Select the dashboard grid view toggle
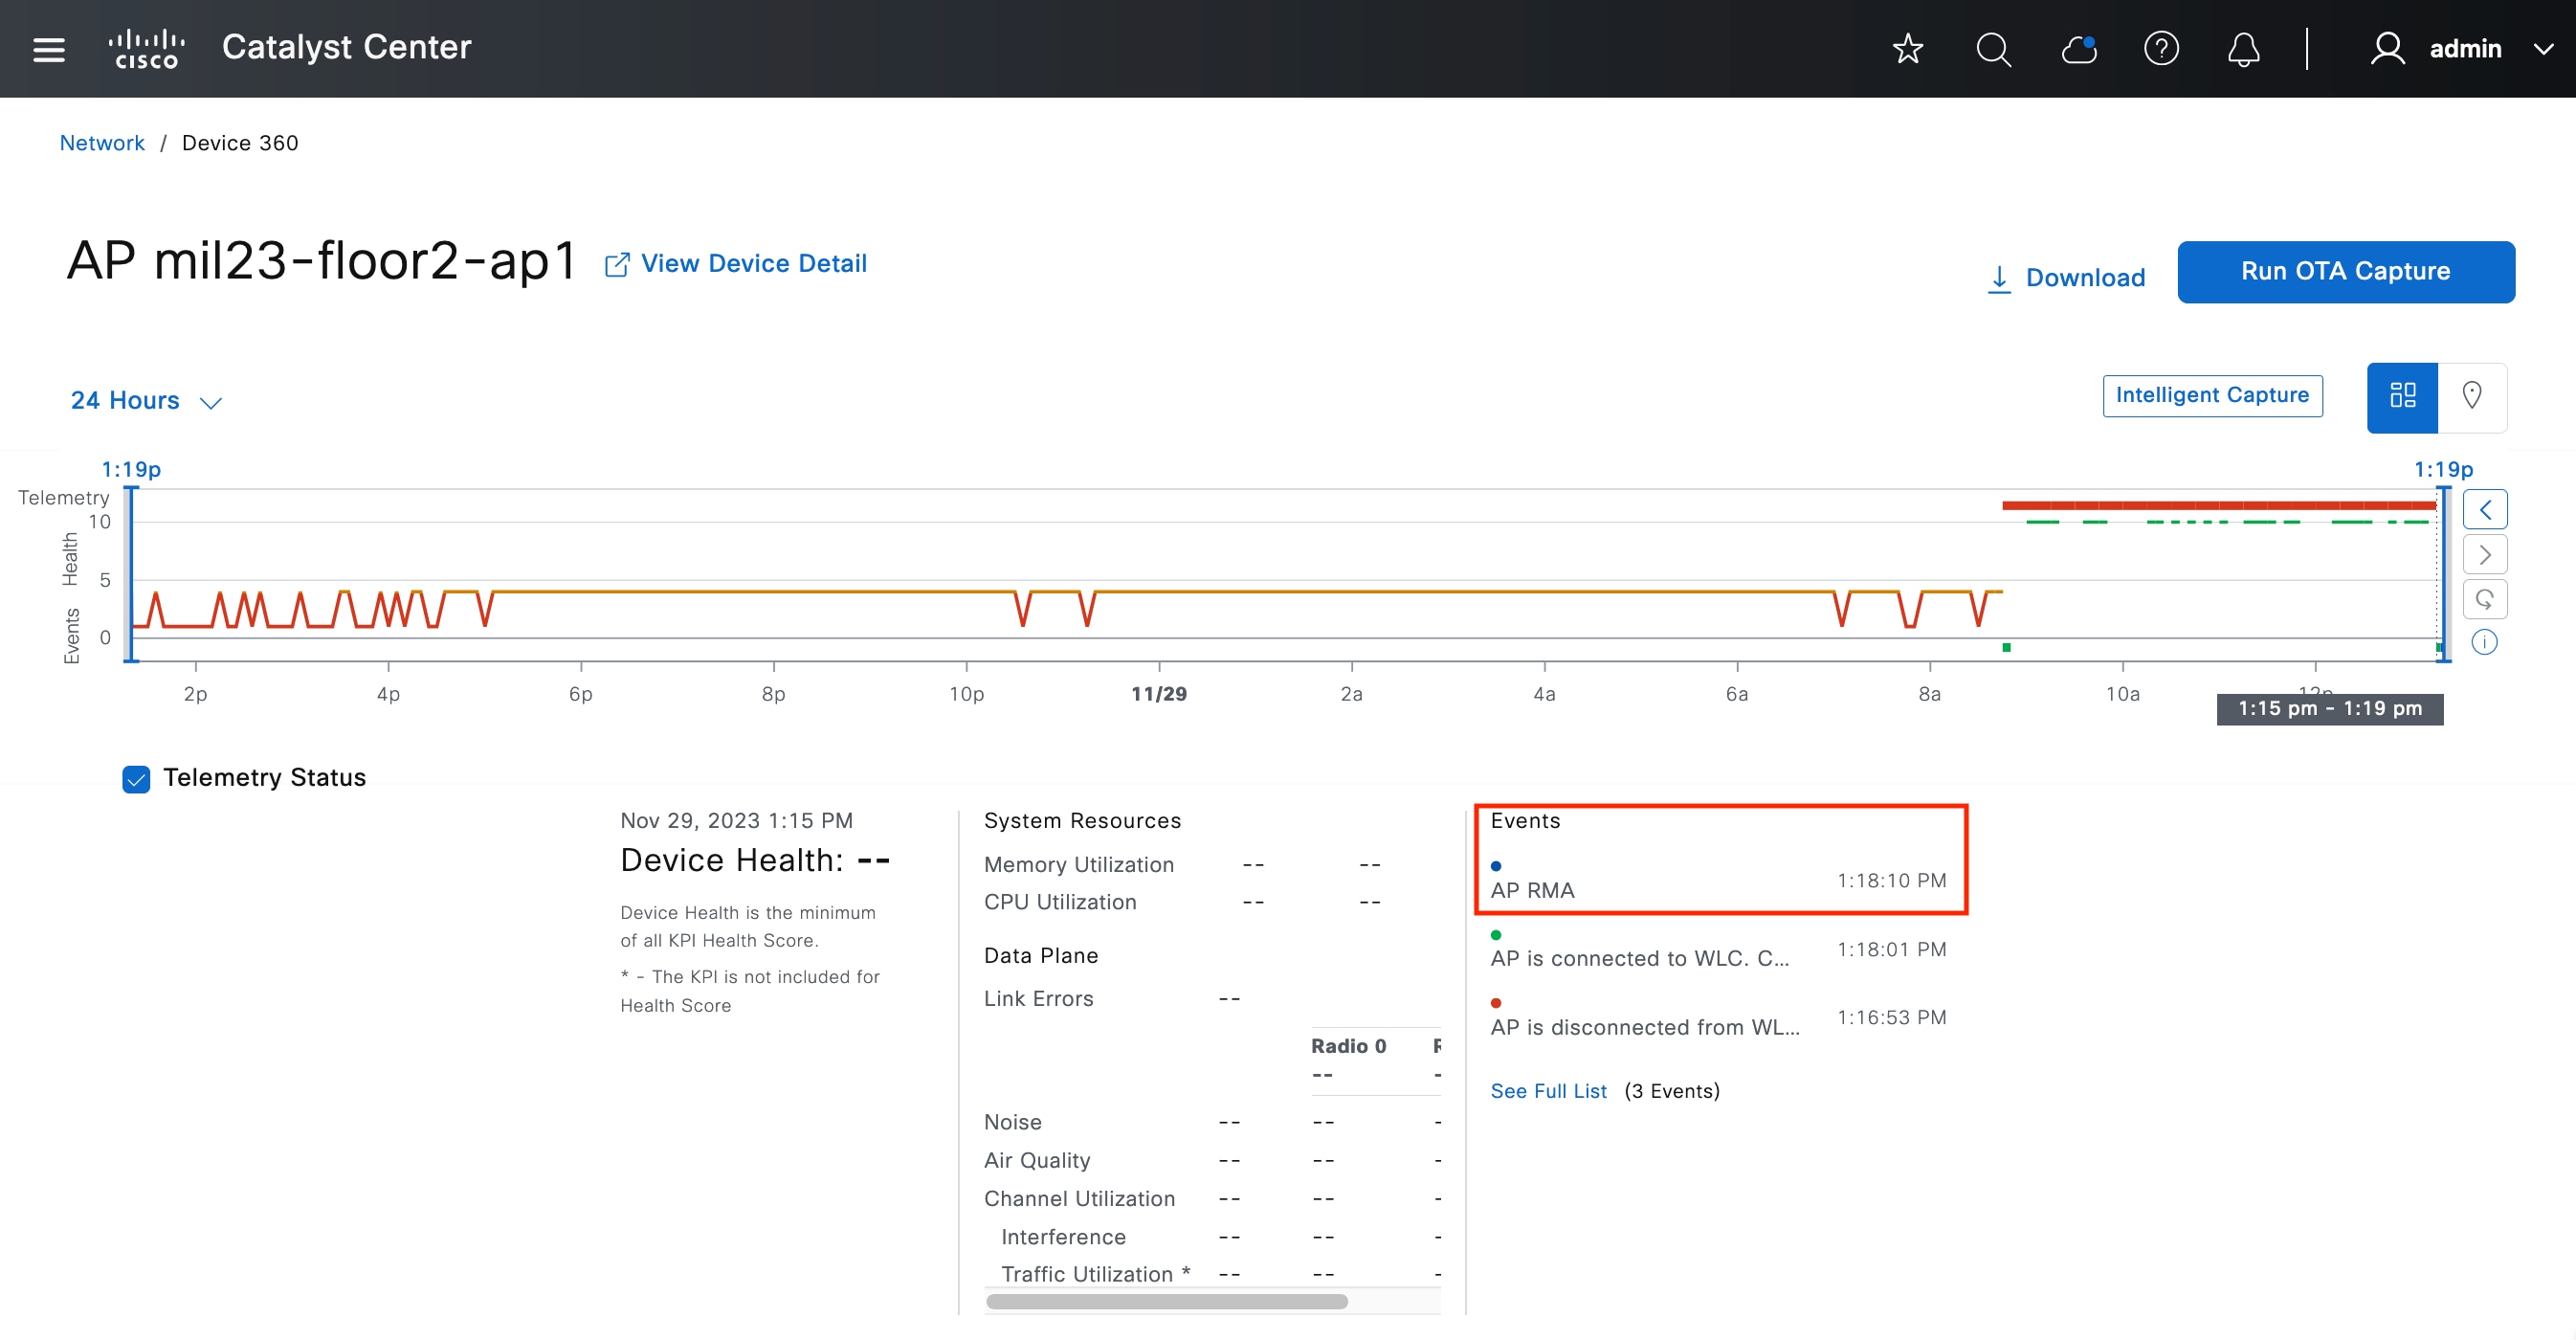 pos(2401,396)
